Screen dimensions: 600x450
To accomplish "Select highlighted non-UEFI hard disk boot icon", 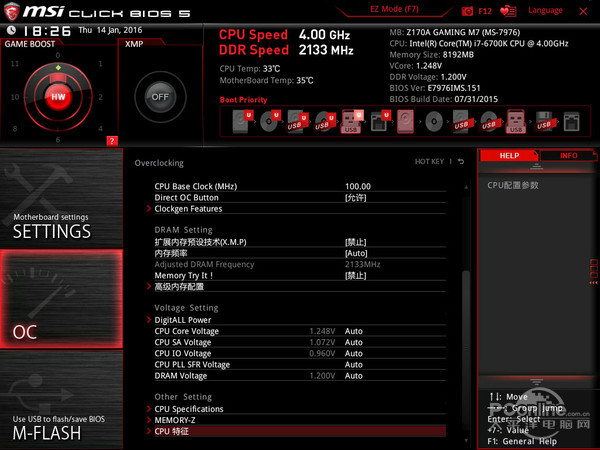I will pos(406,122).
